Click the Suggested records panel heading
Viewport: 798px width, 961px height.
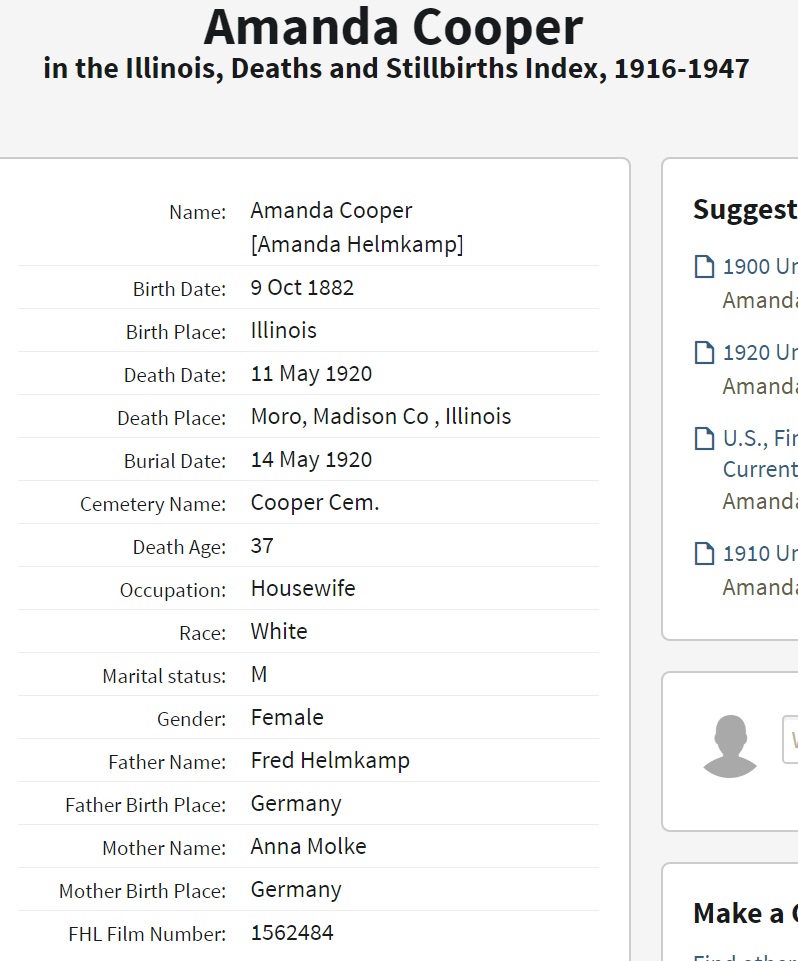pos(744,210)
